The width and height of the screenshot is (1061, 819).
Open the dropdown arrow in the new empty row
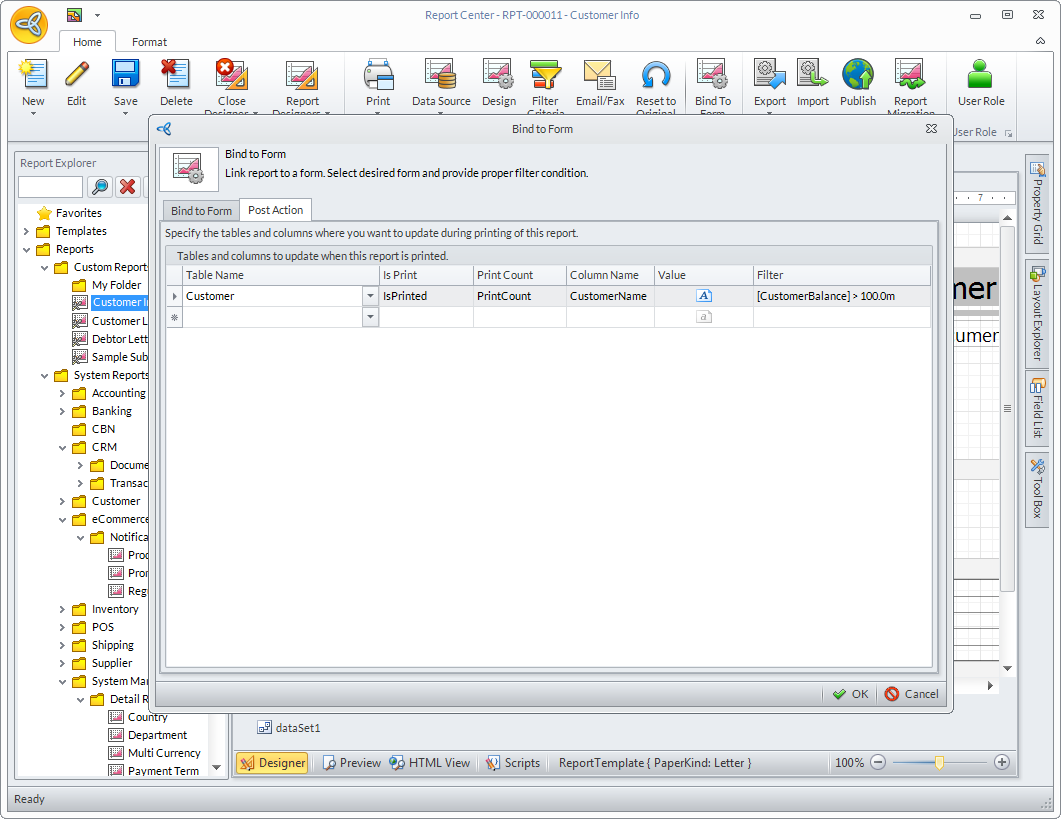pos(370,317)
